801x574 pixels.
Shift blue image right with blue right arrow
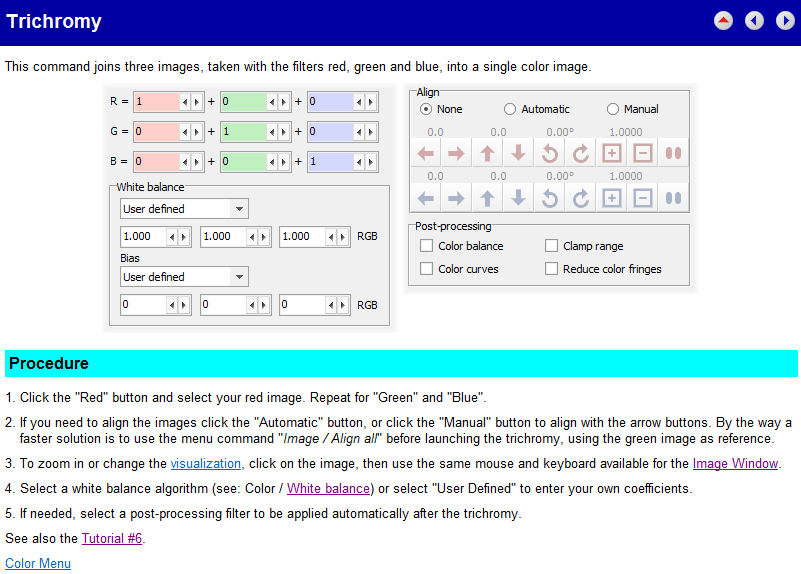pos(456,198)
